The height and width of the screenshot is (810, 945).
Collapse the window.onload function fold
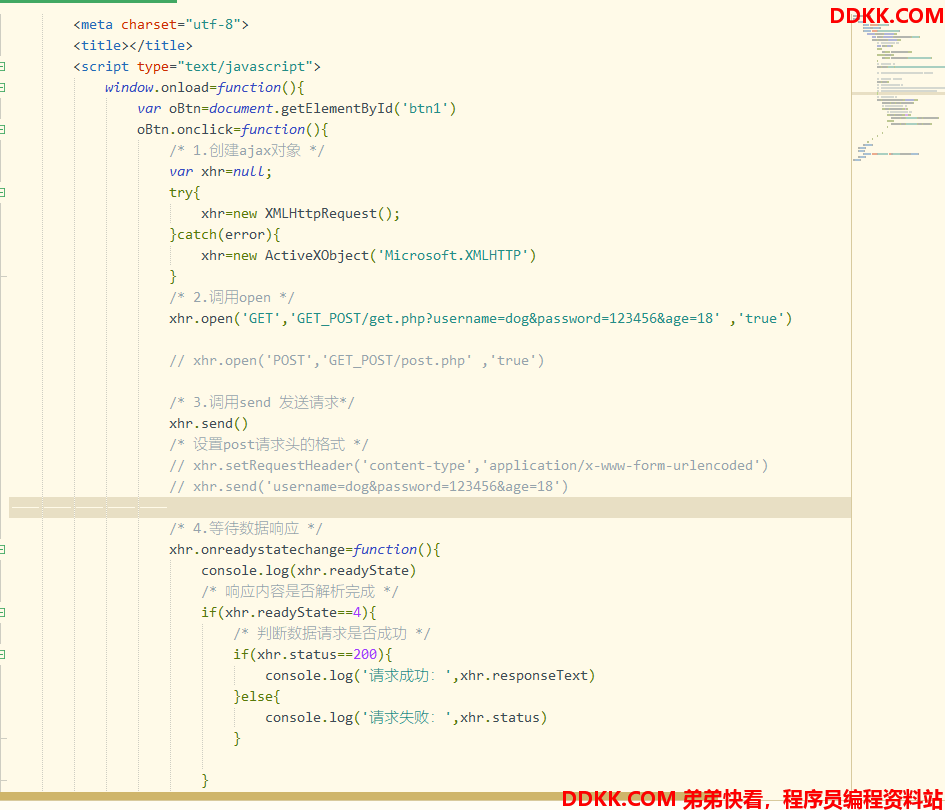(x=2, y=87)
